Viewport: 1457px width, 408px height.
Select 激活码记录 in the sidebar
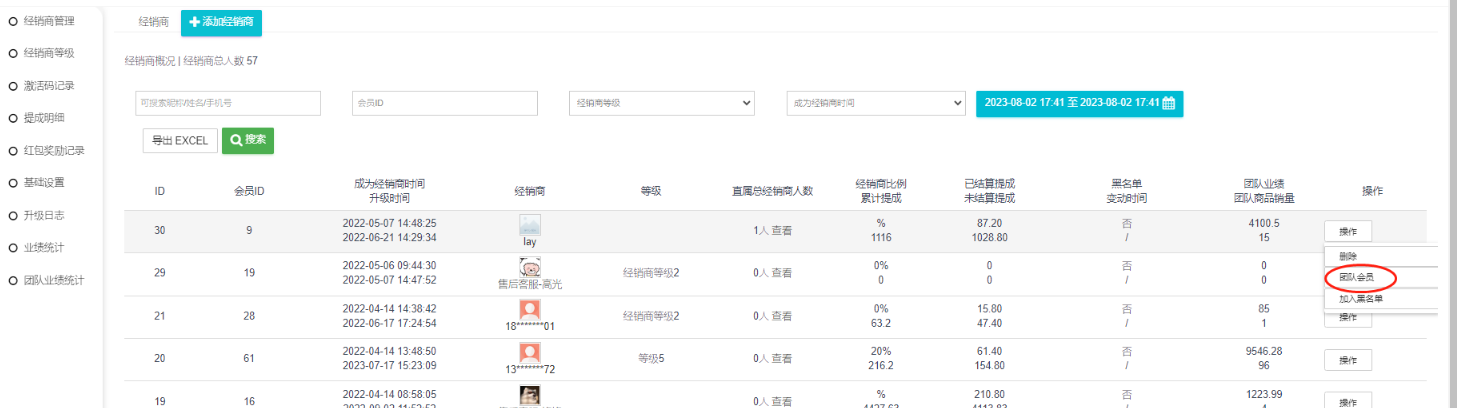[48, 86]
